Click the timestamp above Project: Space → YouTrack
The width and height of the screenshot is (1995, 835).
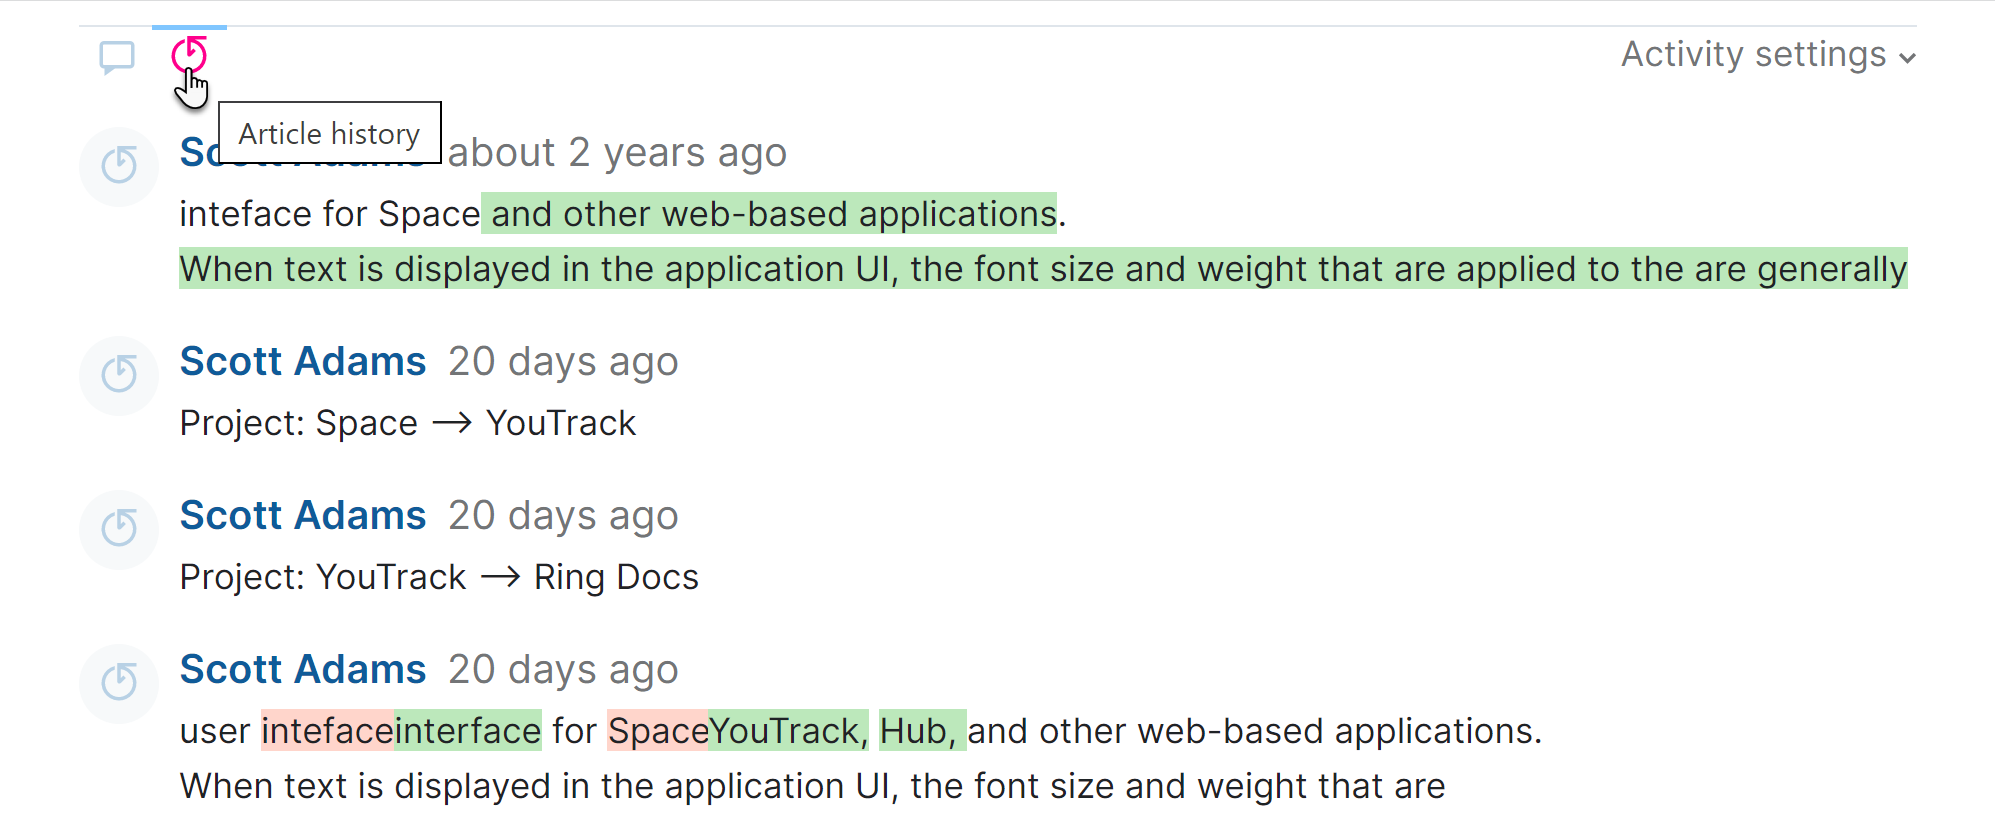(563, 361)
